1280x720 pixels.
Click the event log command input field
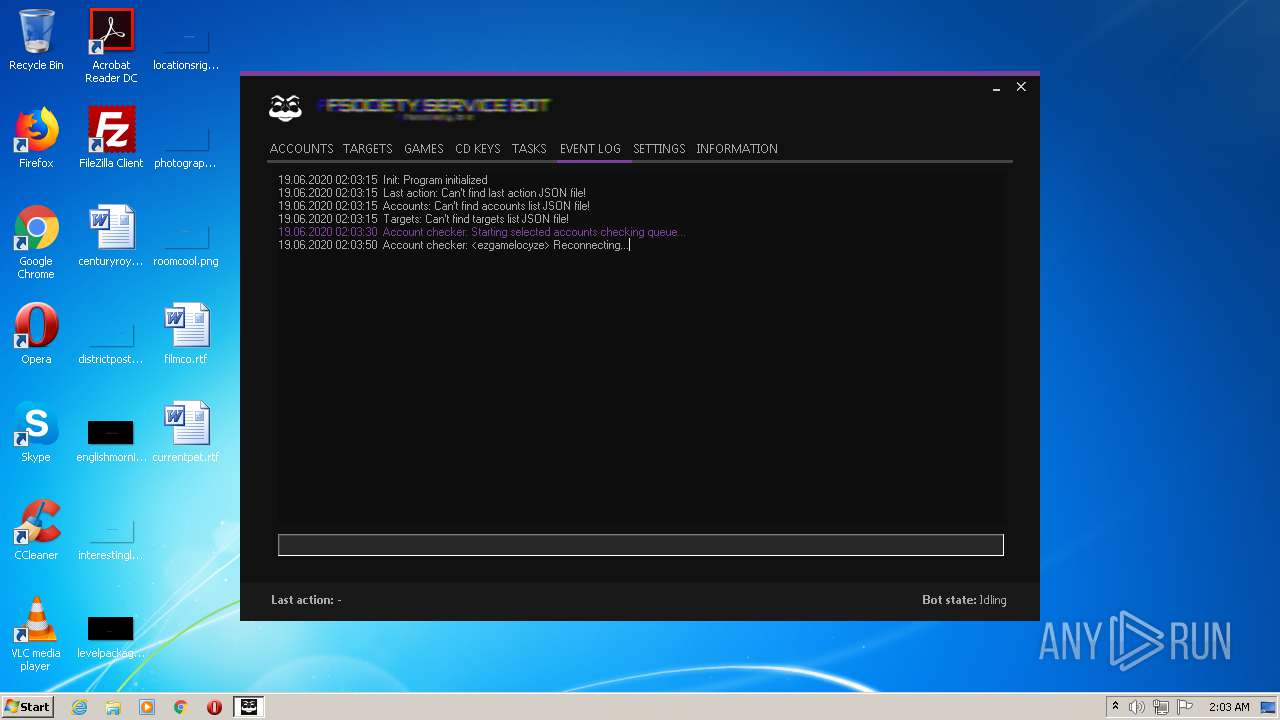coord(641,545)
